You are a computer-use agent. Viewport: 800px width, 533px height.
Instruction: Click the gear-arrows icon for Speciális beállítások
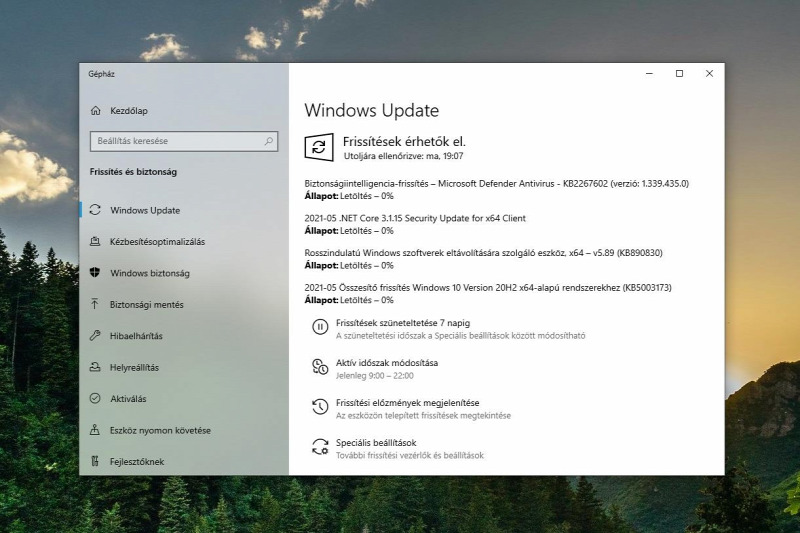click(x=320, y=447)
